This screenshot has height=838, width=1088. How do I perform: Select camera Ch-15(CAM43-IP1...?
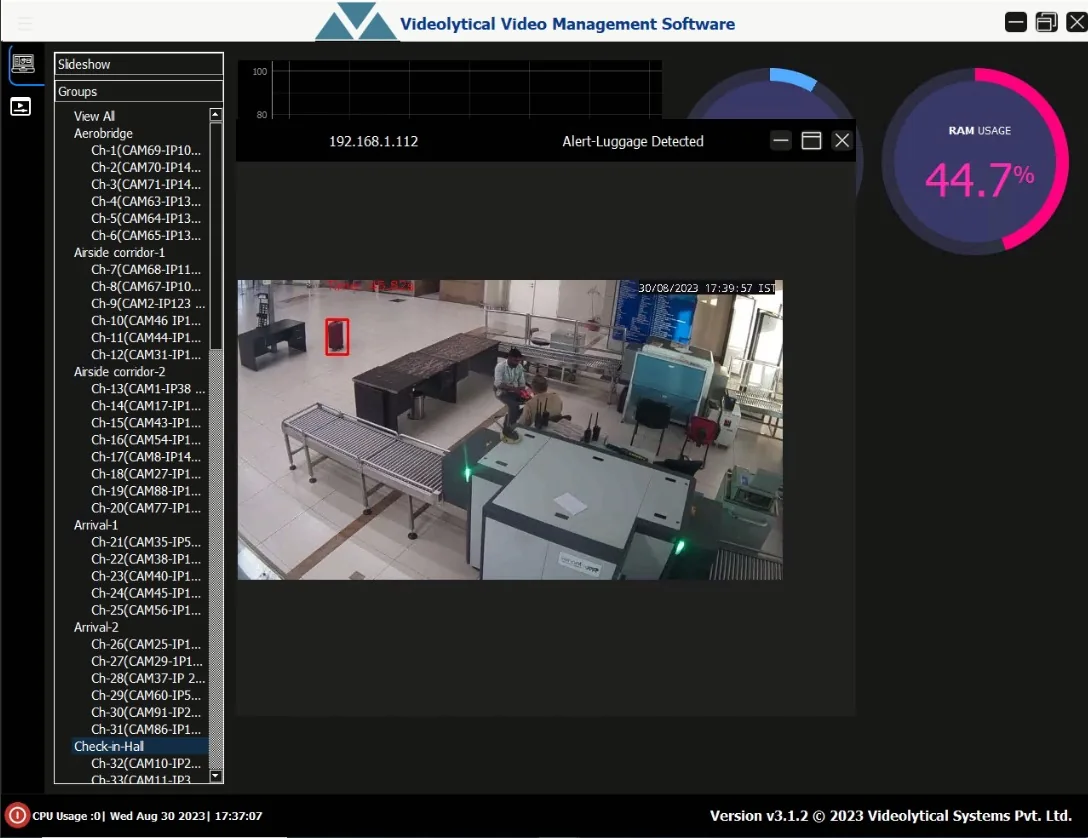(146, 422)
